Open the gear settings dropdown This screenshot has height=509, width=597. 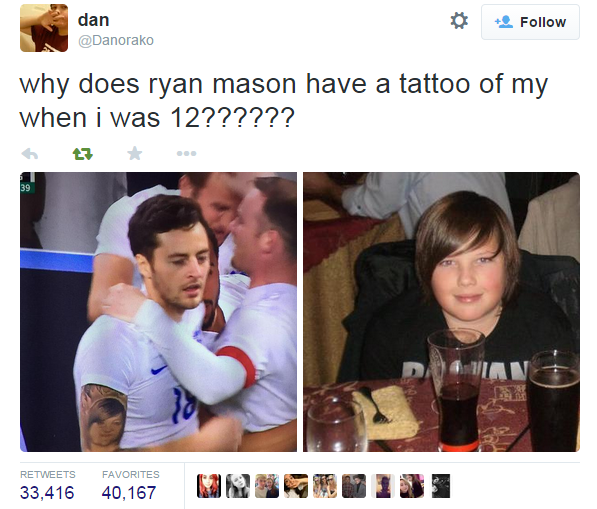point(459,21)
